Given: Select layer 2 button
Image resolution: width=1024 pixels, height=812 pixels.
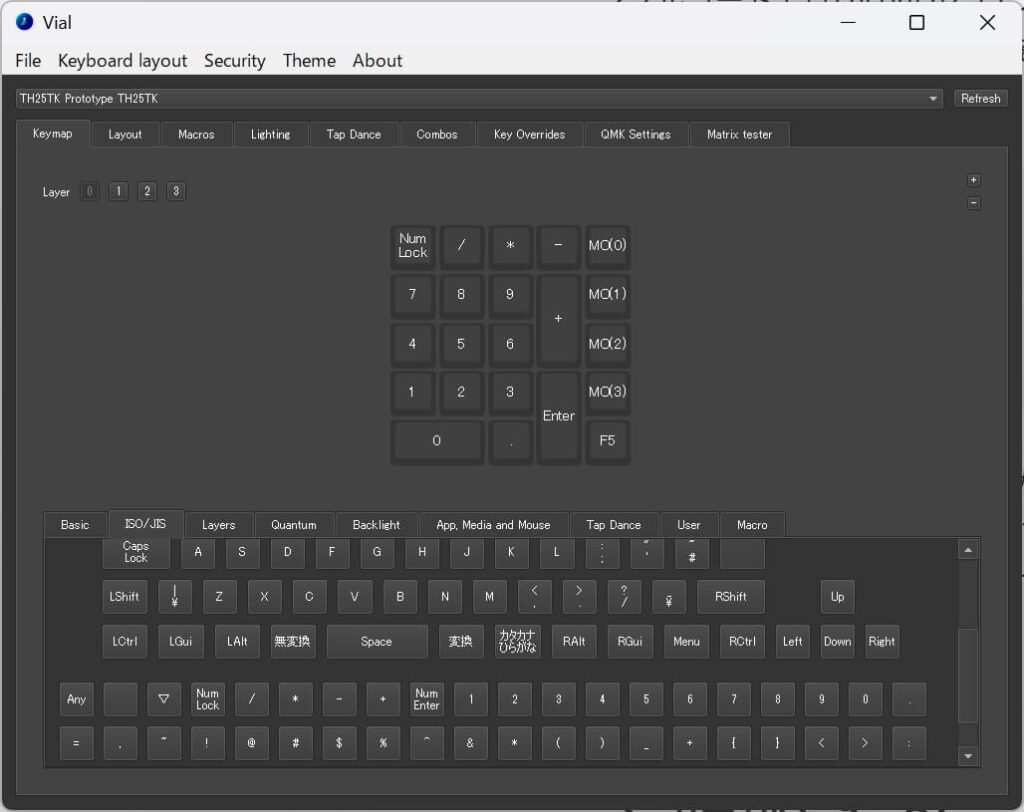Looking at the screenshot, I should coord(147,191).
